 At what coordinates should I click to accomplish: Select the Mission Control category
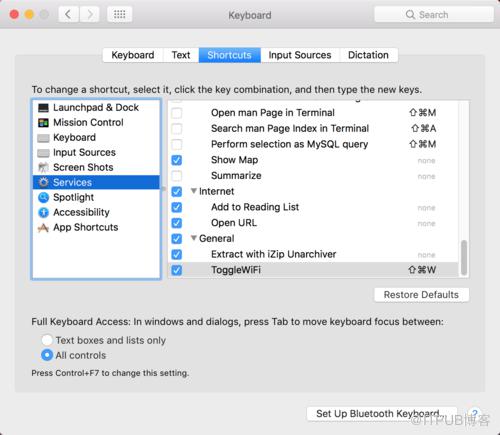pos(96,123)
